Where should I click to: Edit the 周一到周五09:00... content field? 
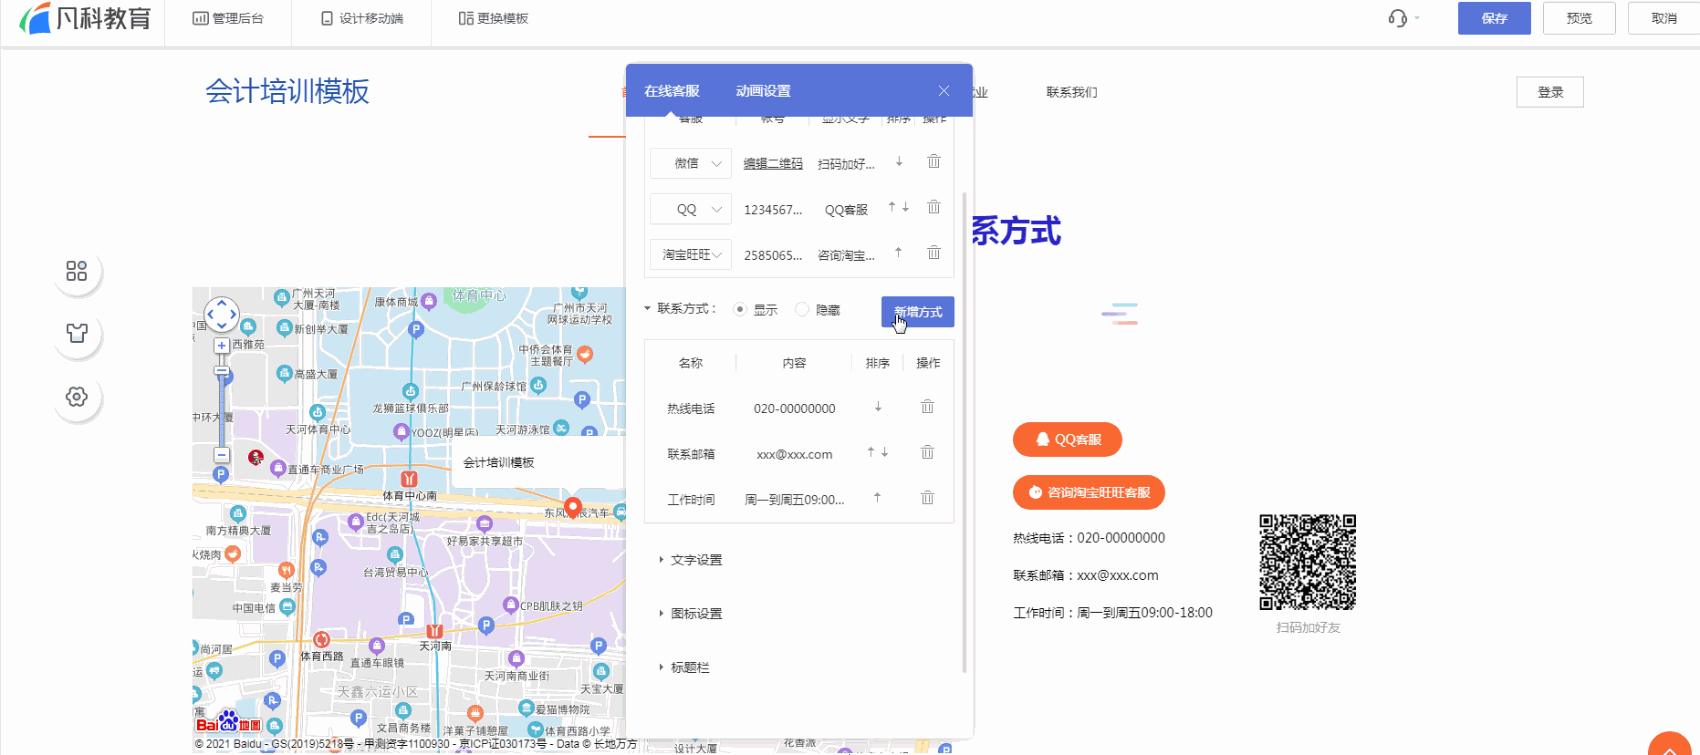click(x=795, y=500)
